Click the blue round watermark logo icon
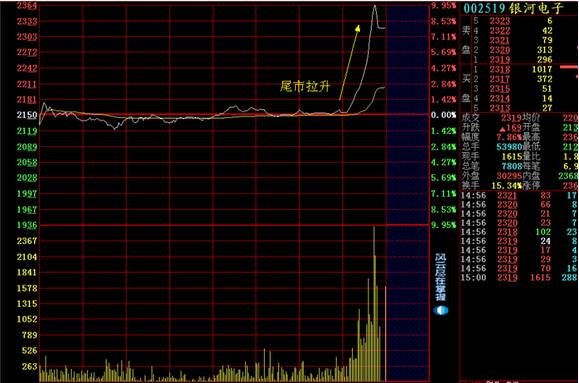Screen dimensions: 579x383 click(441, 310)
